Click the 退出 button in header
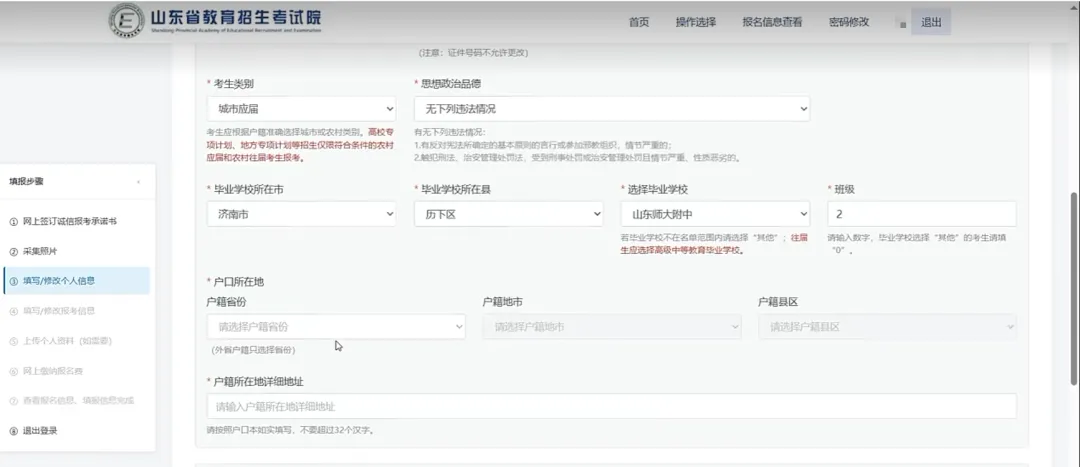1080x467 pixels. pyautogui.click(x=931, y=22)
